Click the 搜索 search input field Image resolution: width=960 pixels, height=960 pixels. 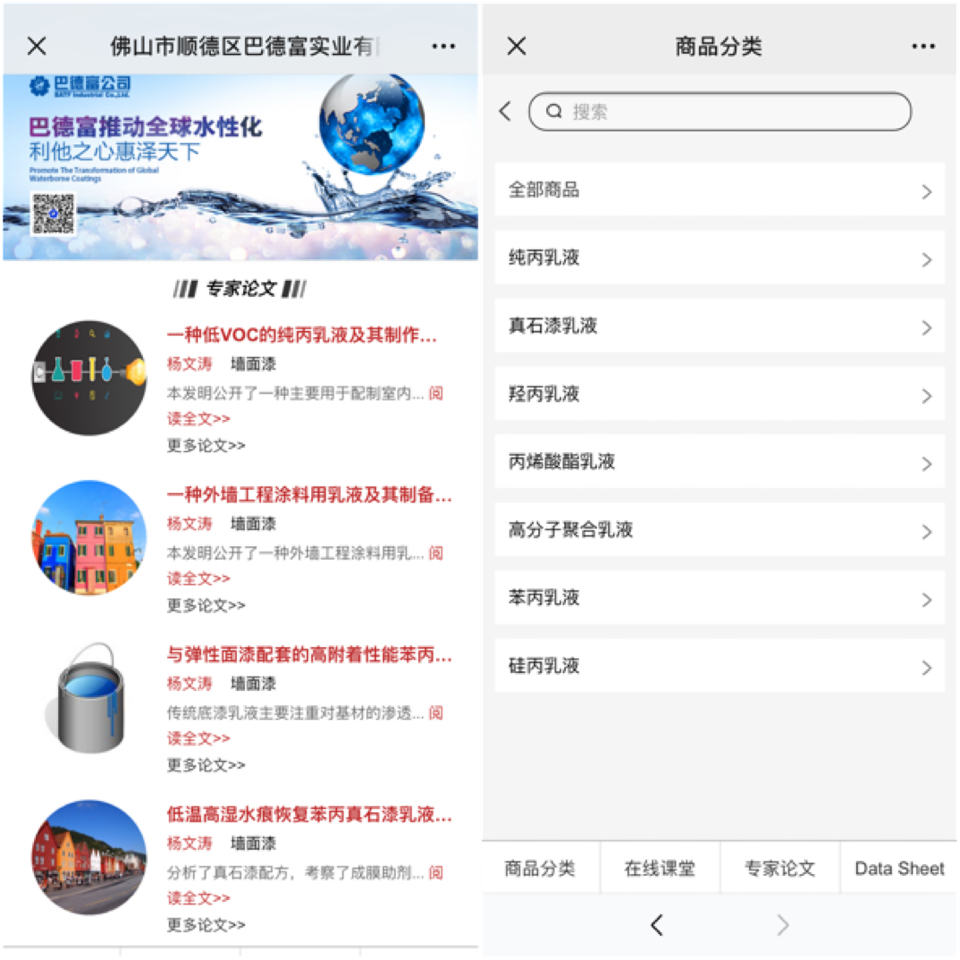720,111
